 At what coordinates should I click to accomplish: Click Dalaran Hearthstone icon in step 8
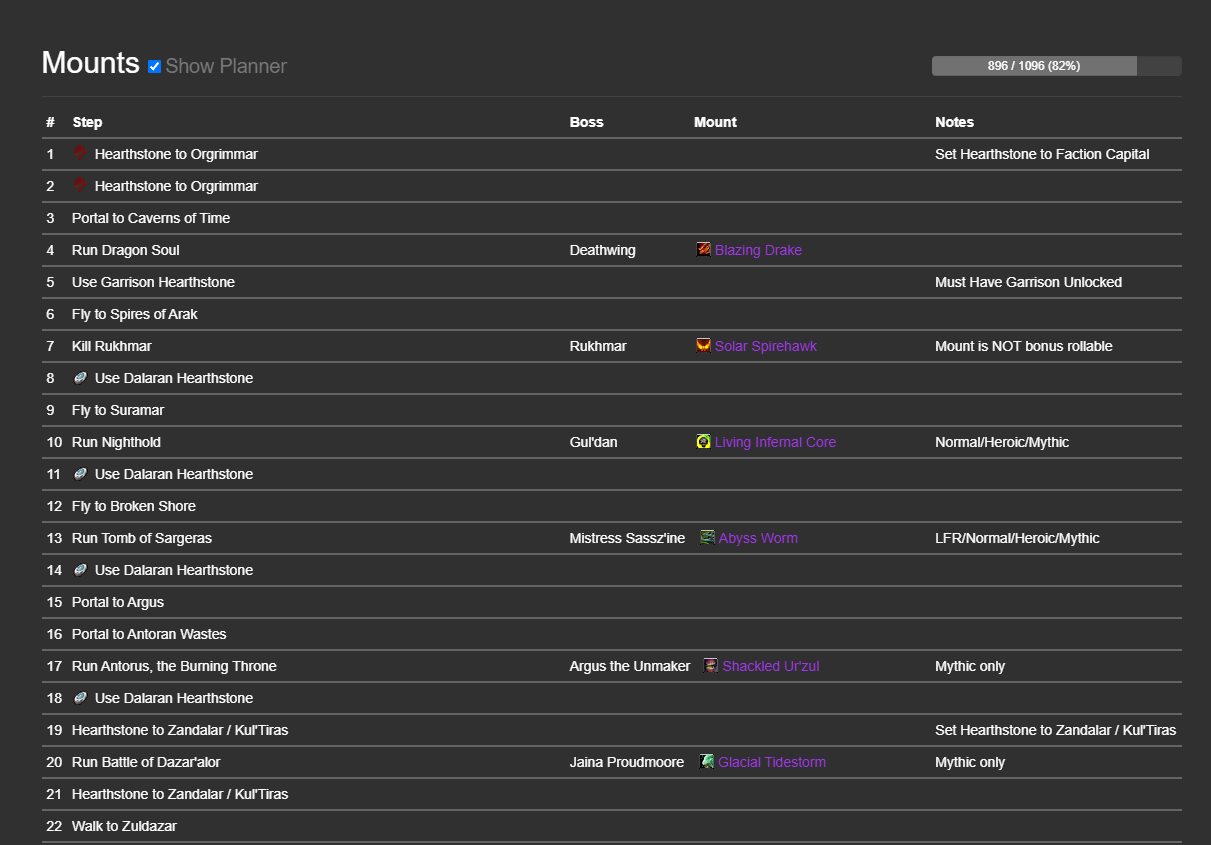pyautogui.click(x=80, y=378)
